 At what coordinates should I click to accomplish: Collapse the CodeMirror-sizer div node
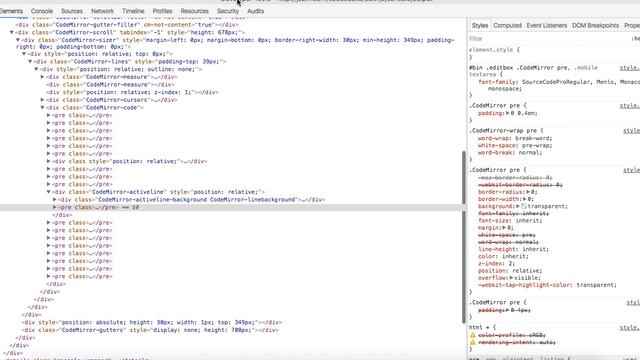coord(18,40)
